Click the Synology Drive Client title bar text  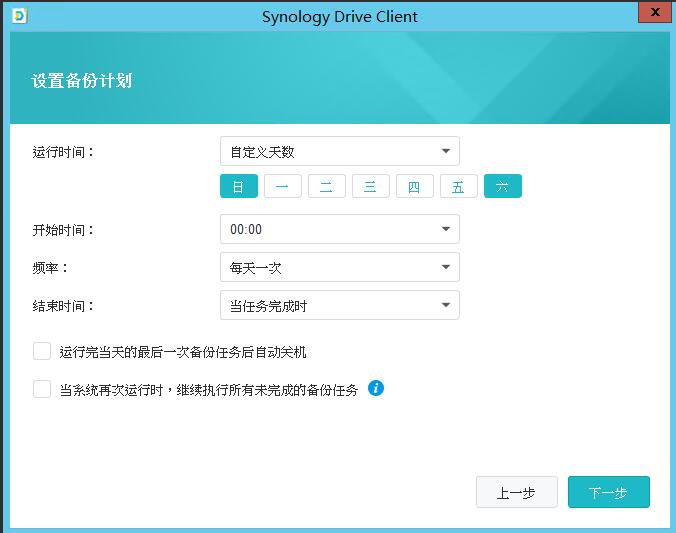339,16
